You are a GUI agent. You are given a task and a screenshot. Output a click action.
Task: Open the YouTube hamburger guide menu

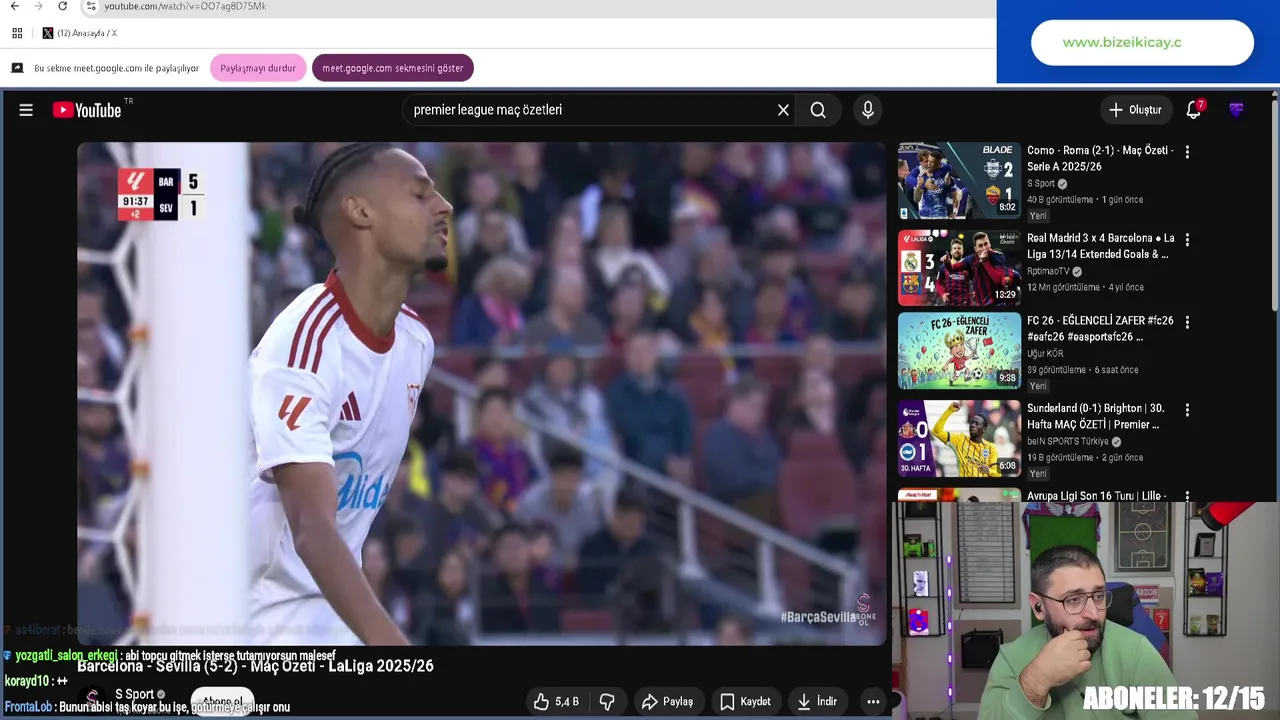pos(26,110)
